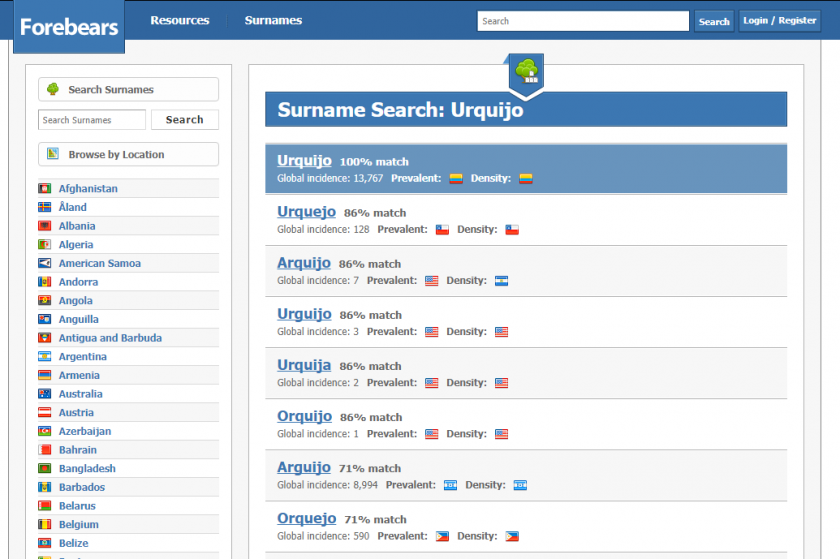
Task: Click the Albania flag icon
Action: tap(44, 226)
